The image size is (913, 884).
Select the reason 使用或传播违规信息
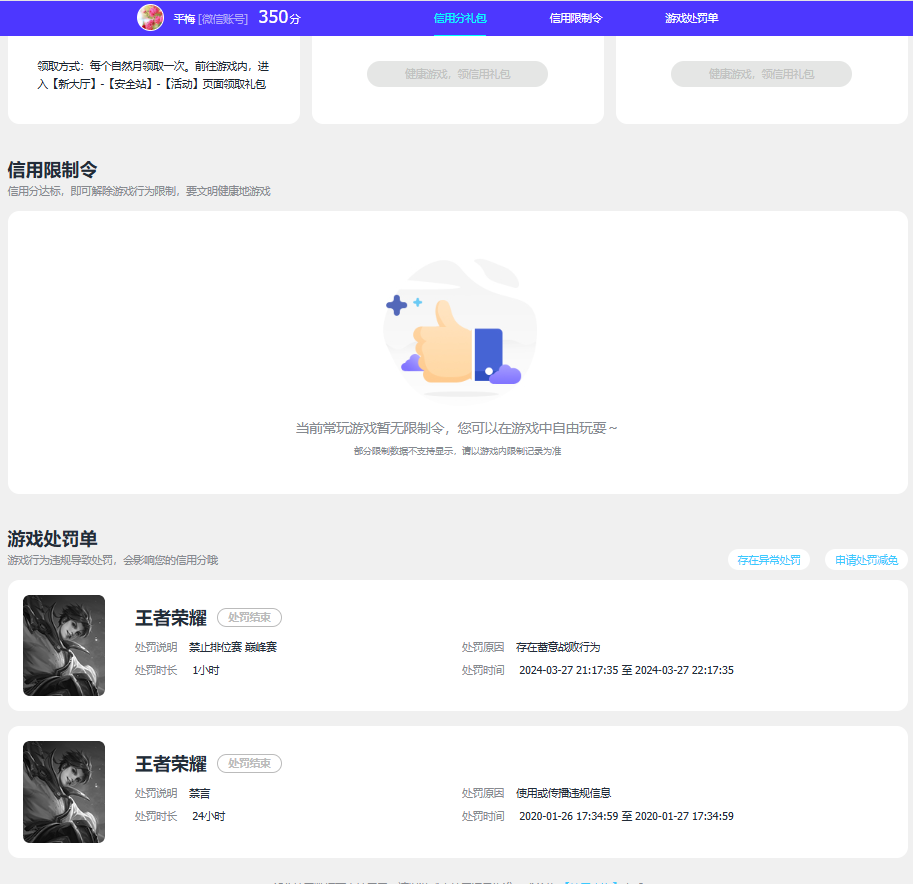(x=563, y=793)
